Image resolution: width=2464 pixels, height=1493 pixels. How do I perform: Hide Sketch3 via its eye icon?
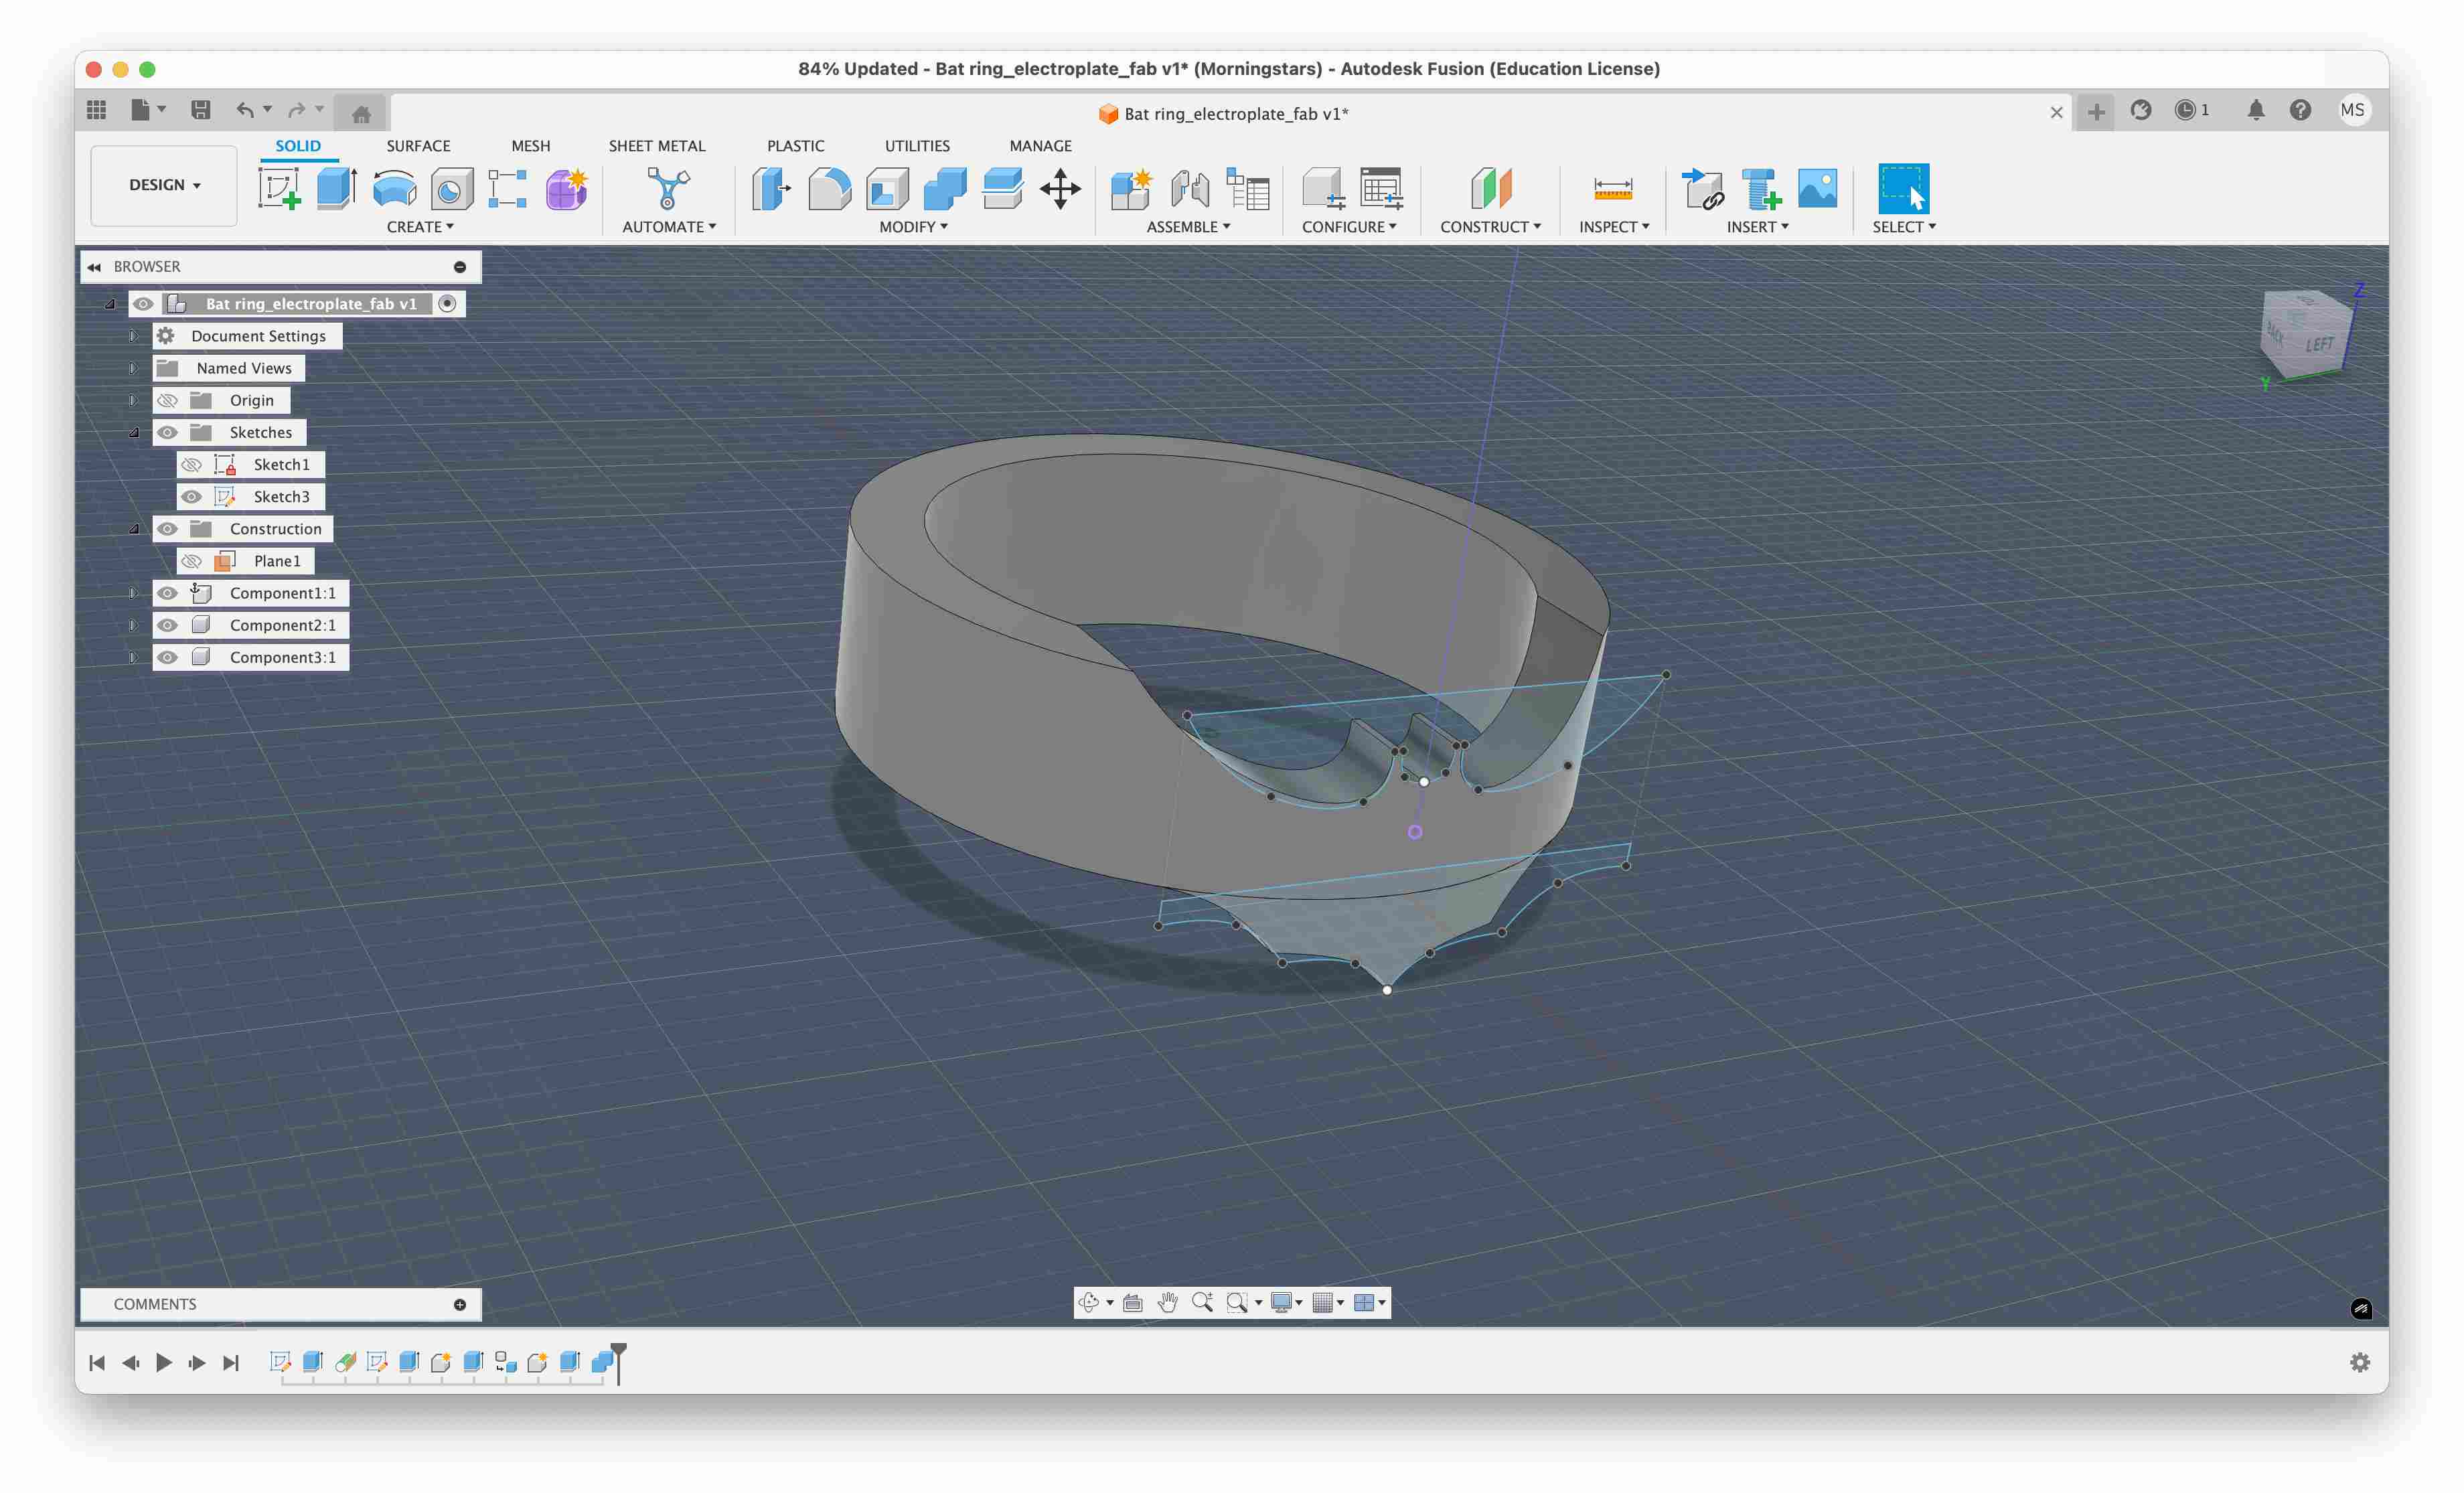[x=191, y=496]
